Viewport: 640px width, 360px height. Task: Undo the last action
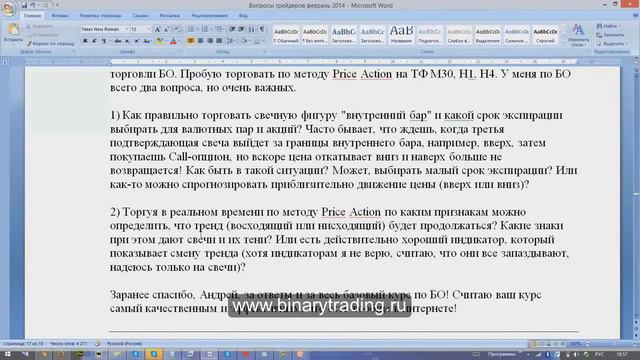tap(33, 5)
